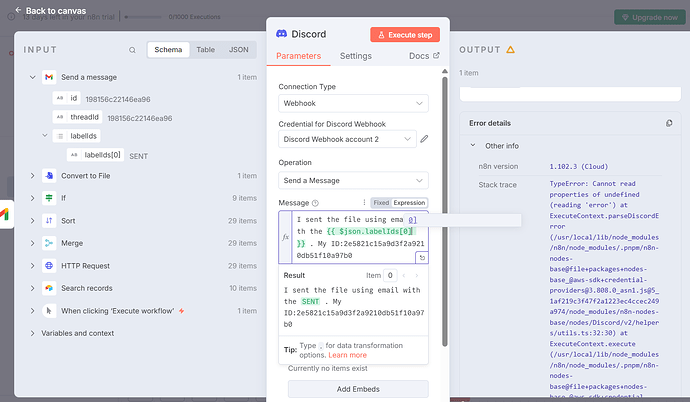
Task: Expand the Convert to File node
Action: [33, 175]
